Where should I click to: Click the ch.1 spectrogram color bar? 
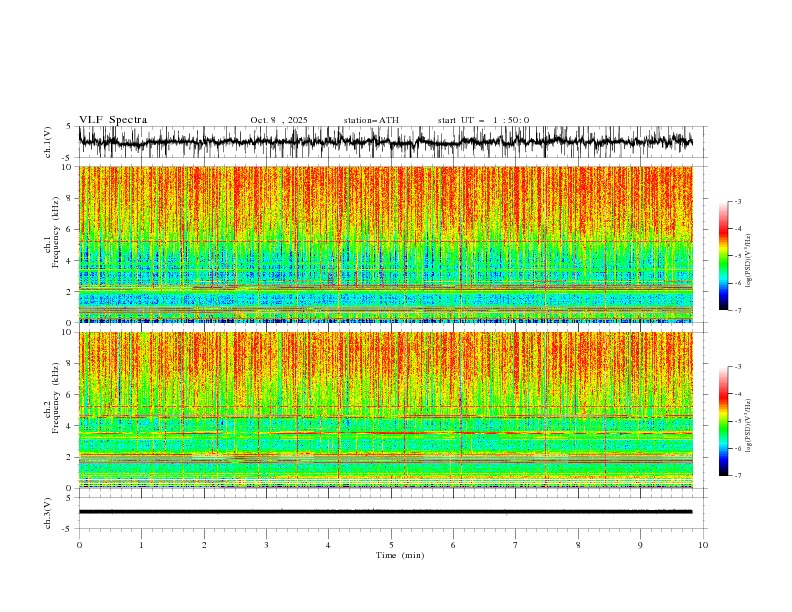tap(723, 256)
